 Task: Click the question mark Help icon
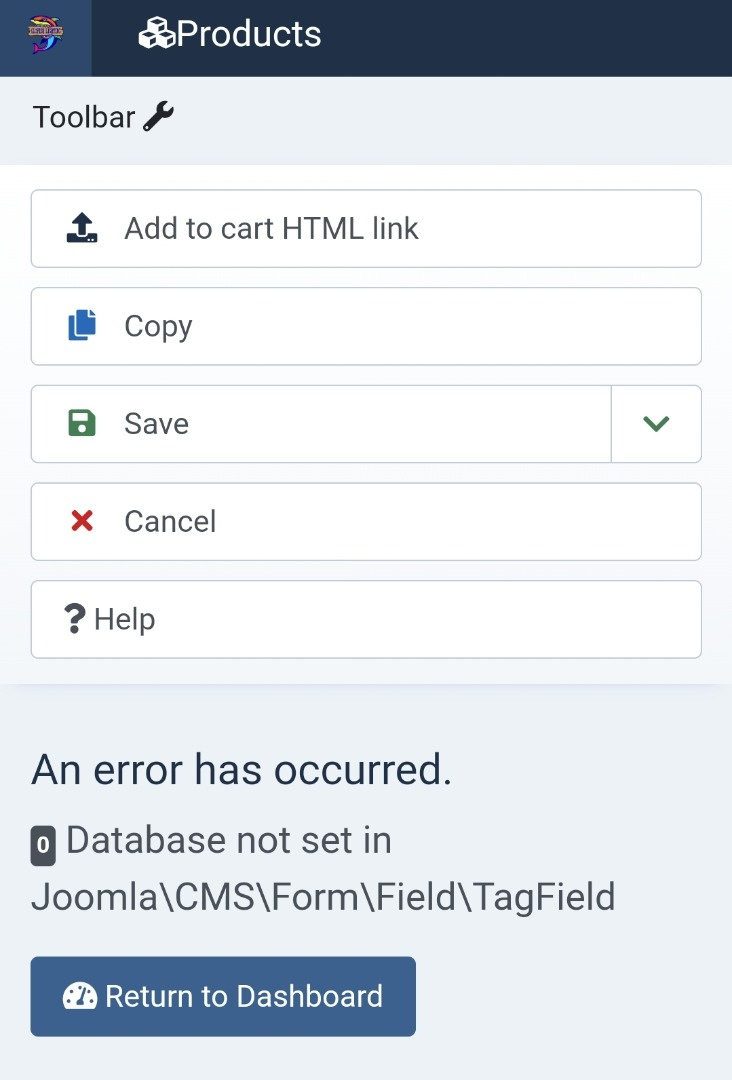tap(75, 619)
